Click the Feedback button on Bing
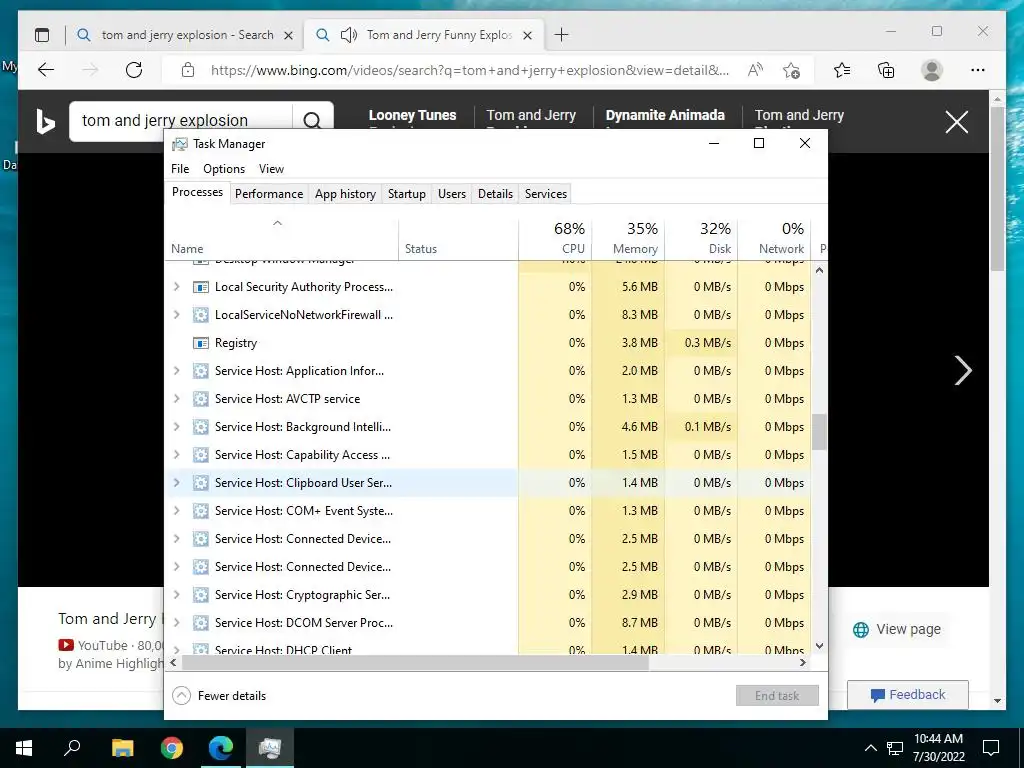 click(908, 695)
